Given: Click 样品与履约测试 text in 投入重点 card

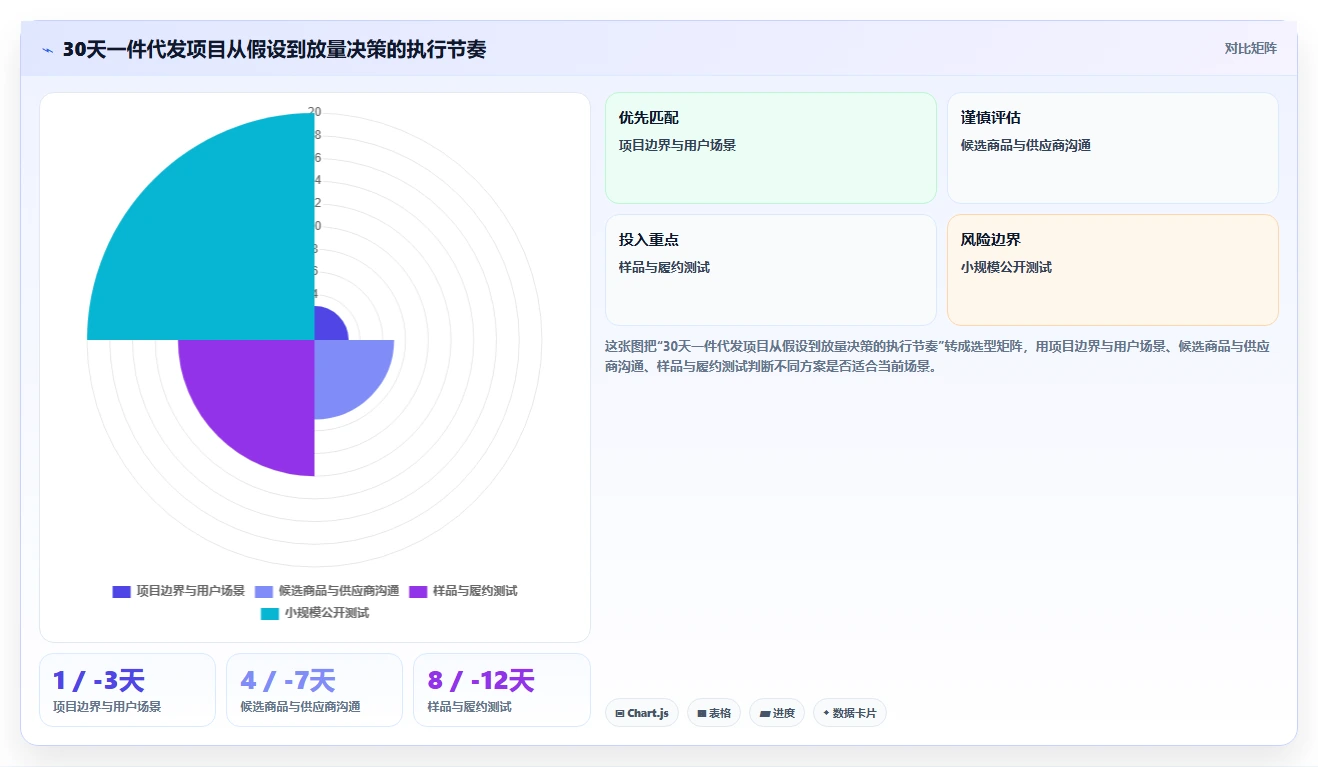Looking at the screenshot, I should tap(664, 267).
